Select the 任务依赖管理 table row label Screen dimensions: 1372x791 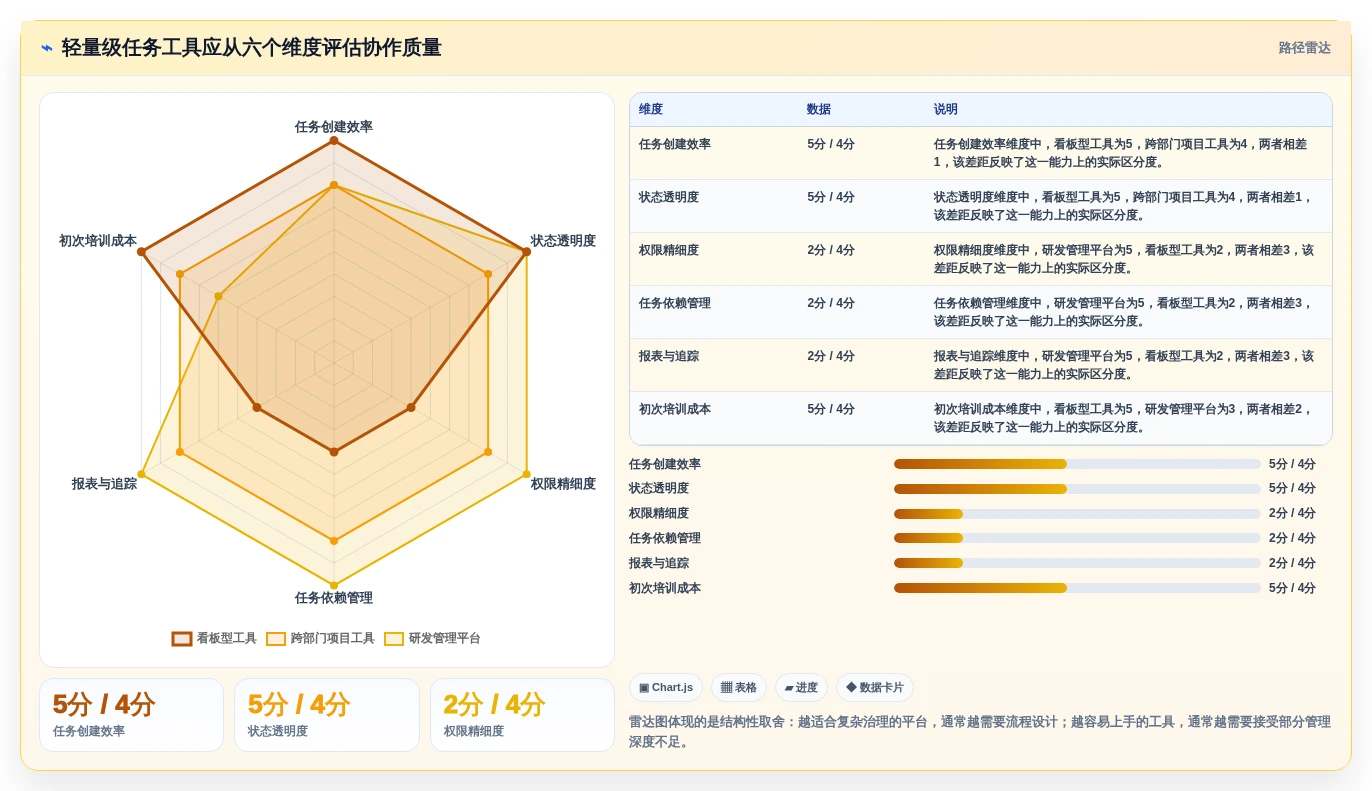(675, 303)
